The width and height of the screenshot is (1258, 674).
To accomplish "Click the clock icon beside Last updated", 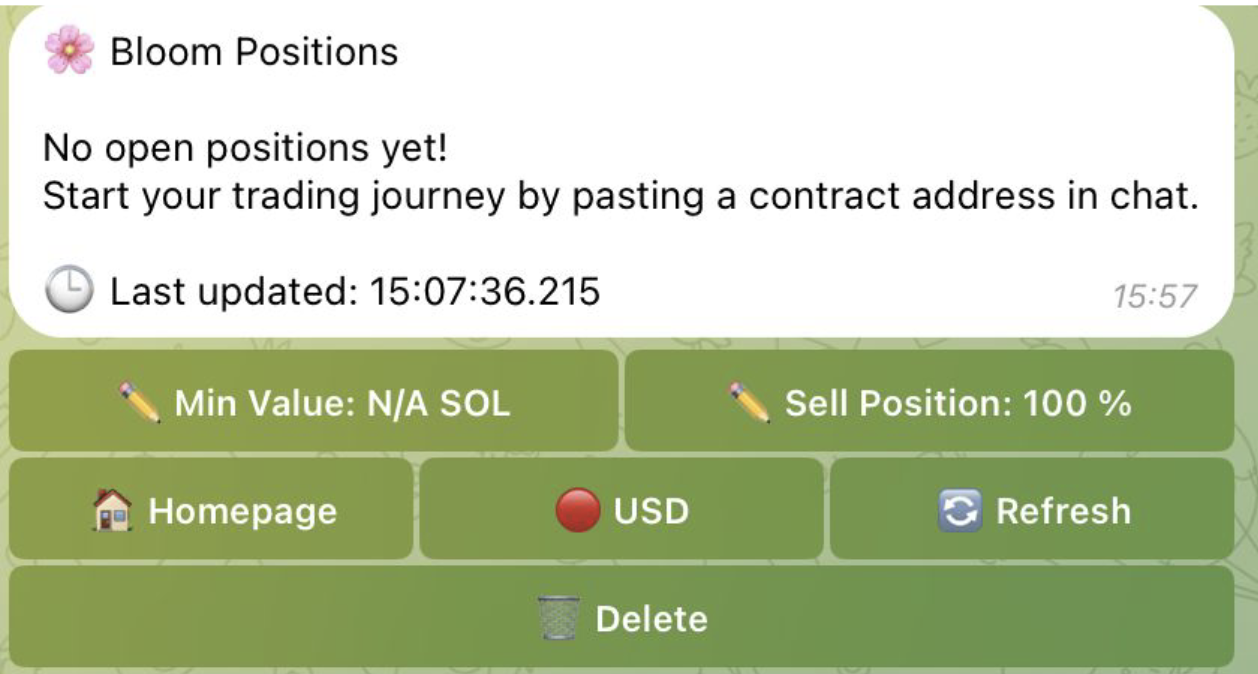I will [69, 291].
